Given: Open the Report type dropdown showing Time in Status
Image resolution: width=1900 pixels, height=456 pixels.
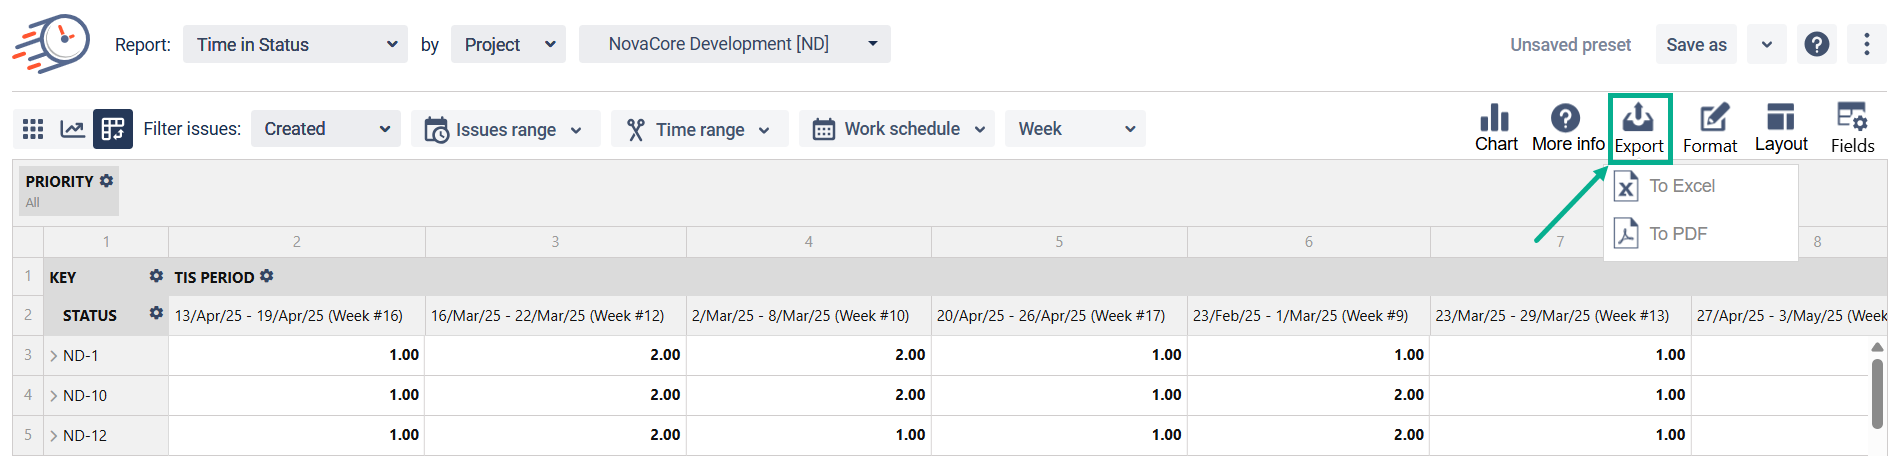Looking at the screenshot, I should click(295, 44).
